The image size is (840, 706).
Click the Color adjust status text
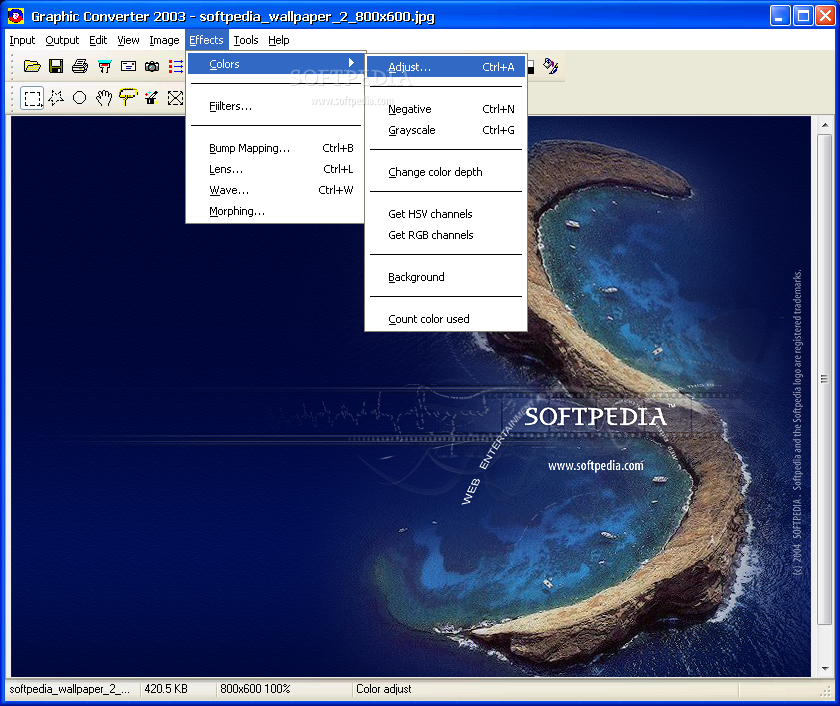coord(384,689)
